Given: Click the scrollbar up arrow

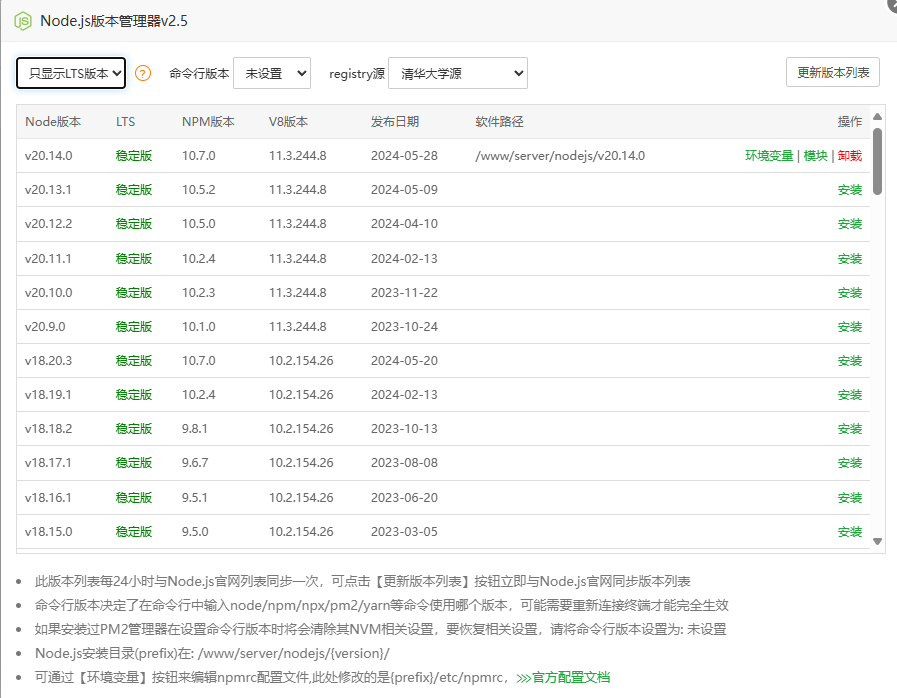Looking at the screenshot, I should click(x=878, y=117).
